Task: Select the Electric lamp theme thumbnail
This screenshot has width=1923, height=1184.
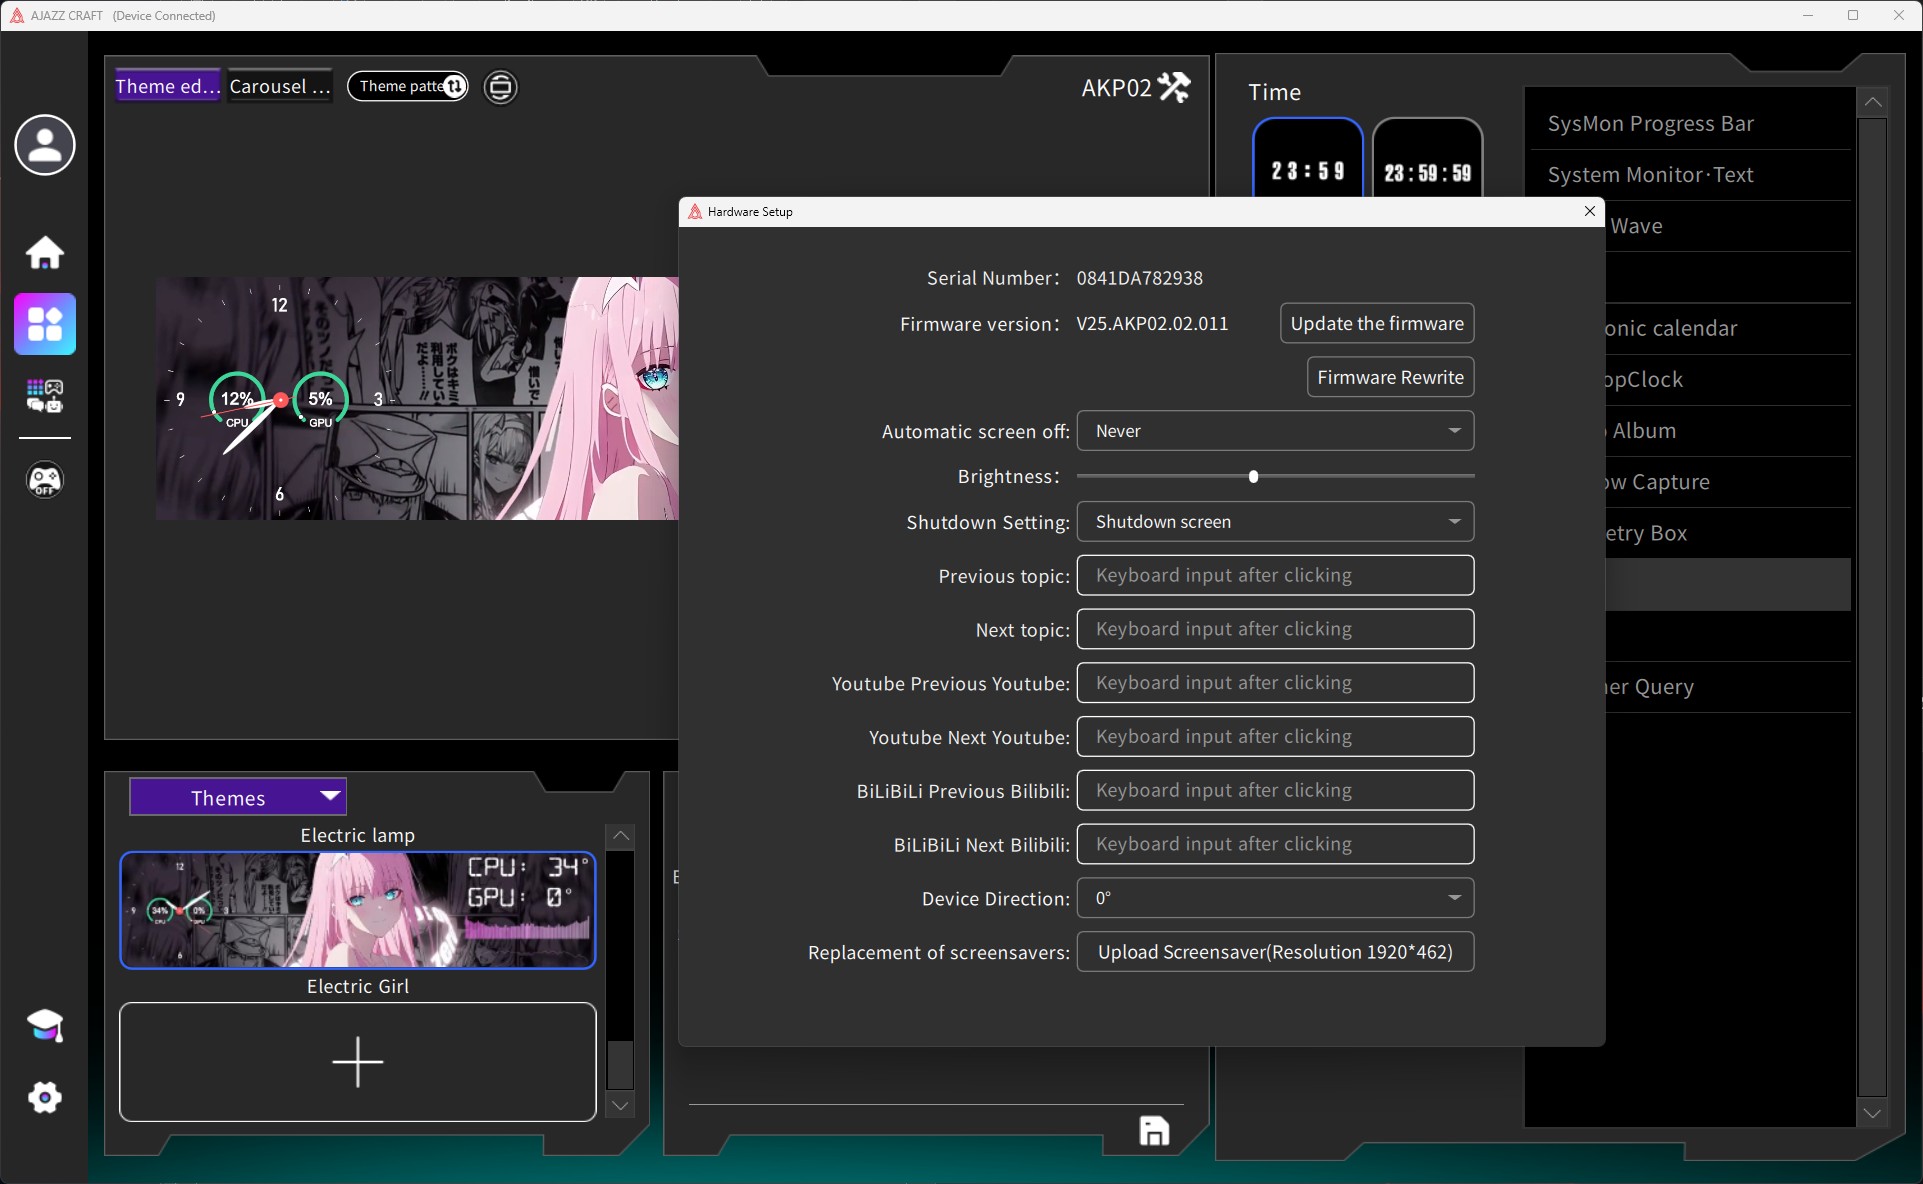Action: point(358,910)
